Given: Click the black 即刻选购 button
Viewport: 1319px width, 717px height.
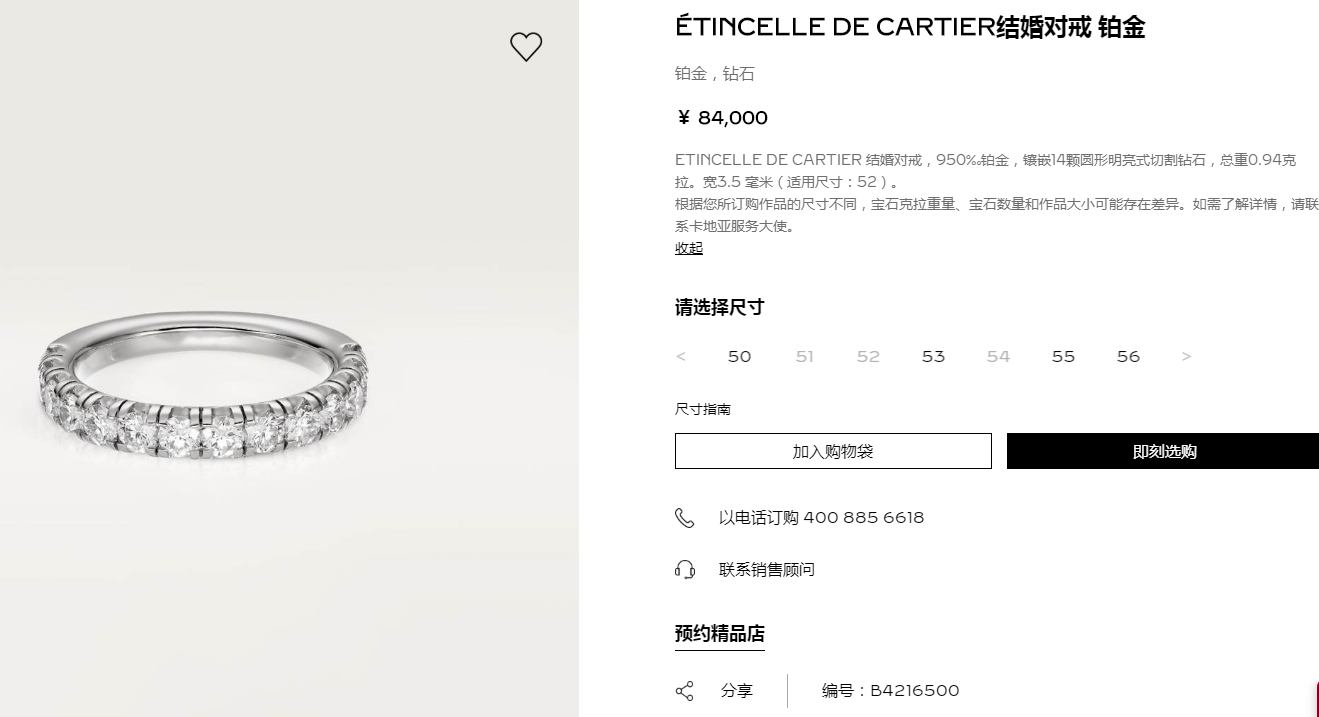Looking at the screenshot, I should click(x=1163, y=451).
